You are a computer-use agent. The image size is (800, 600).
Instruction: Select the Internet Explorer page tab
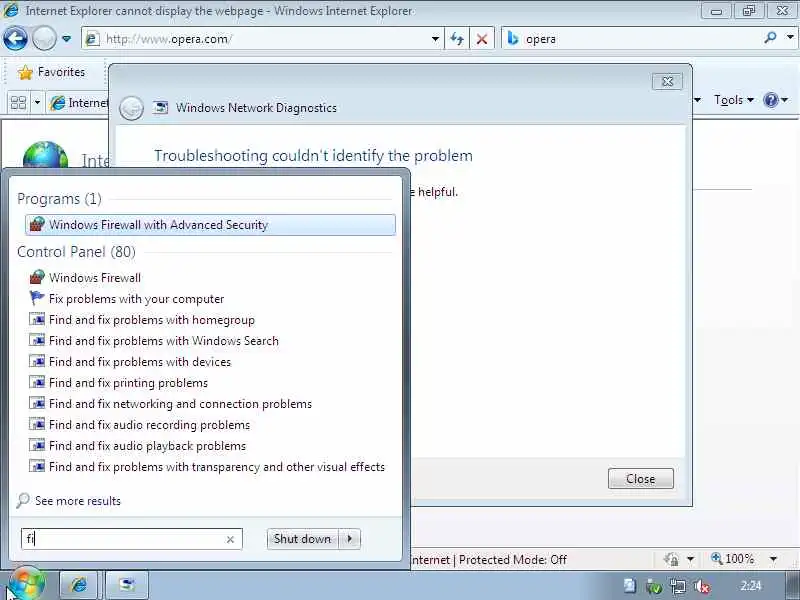[79, 103]
